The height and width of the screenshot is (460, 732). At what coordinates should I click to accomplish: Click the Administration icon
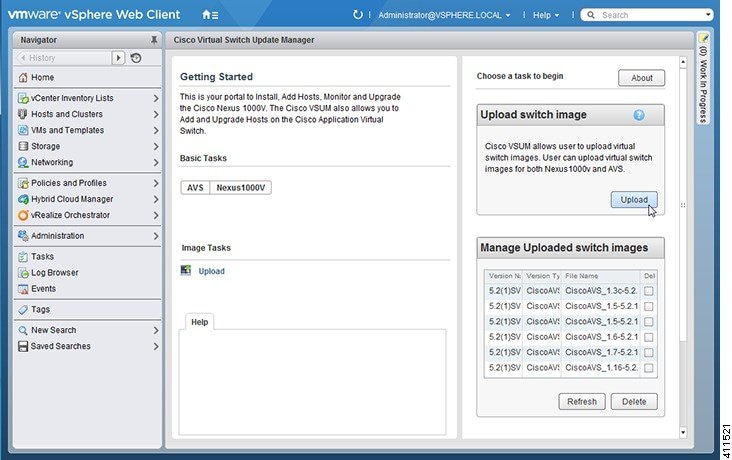click(x=23, y=236)
